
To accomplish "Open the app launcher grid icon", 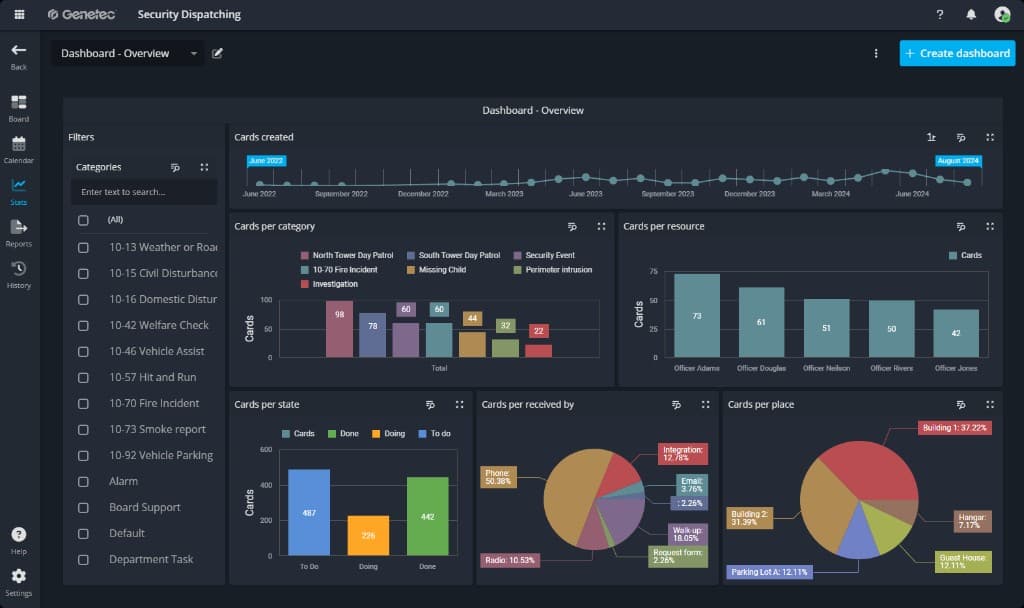I will pyautogui.click(x=19, y=14).
